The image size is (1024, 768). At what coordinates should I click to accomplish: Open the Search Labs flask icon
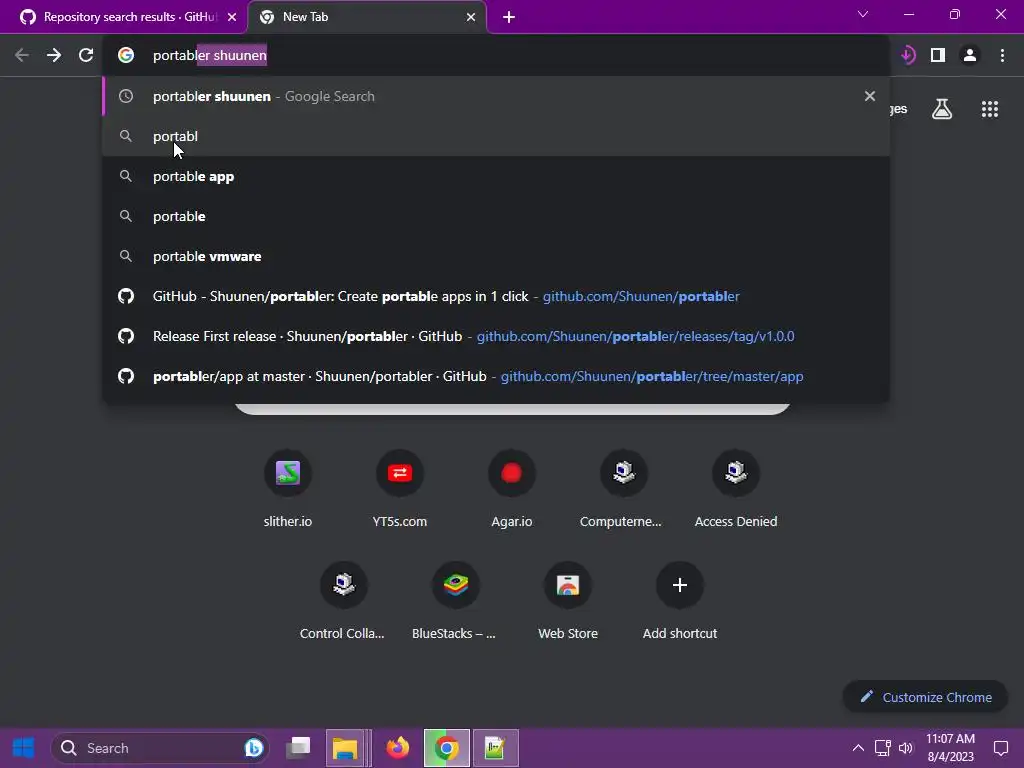coord(942,109)
